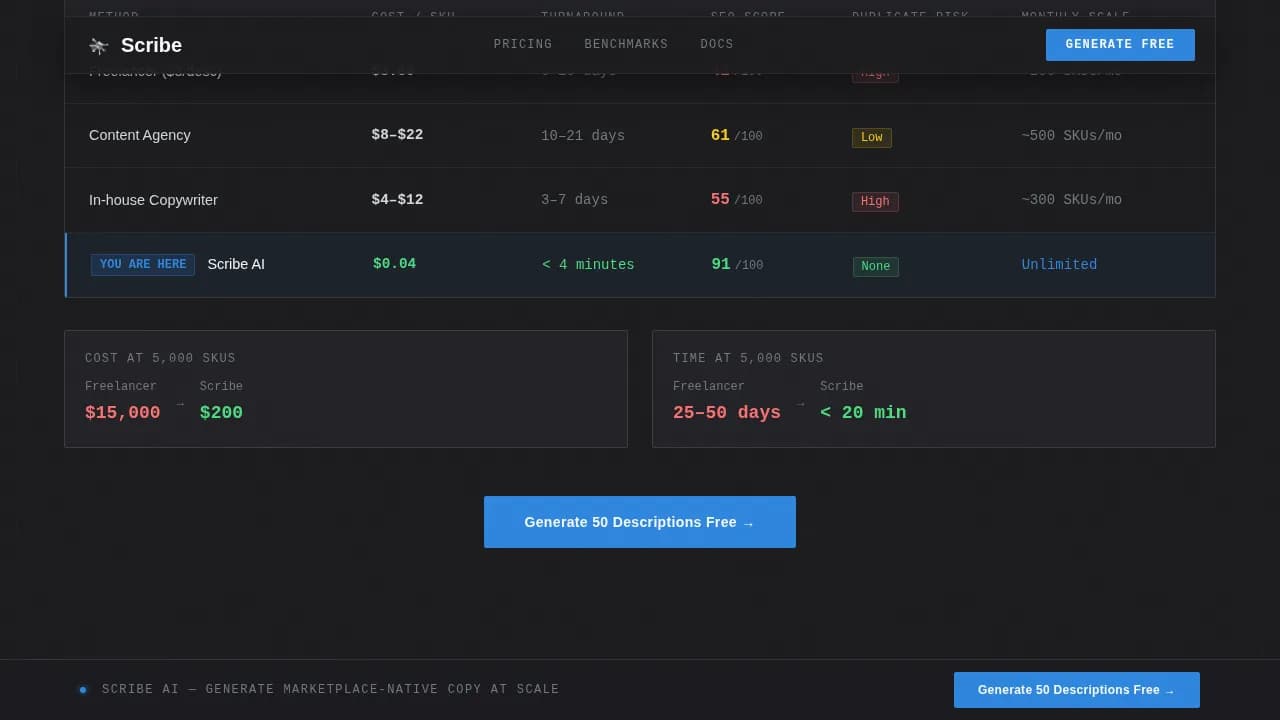Screen dimensions: 1280x720
Task: Click the $0.04 cost cell
Action: click(394, 264)
